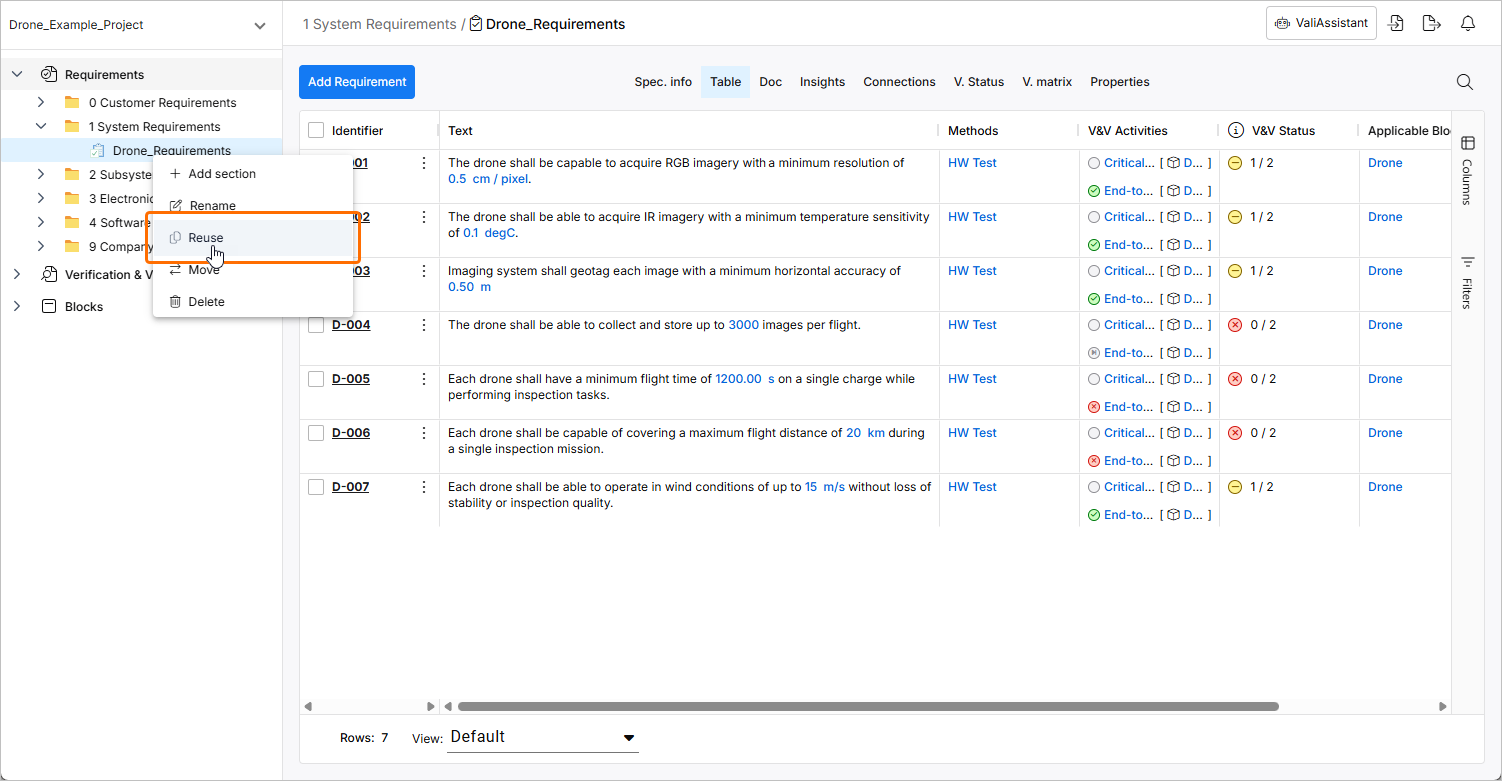Click the export file icon
Viewport: 1502px width, 781px height.
point(1432,24)
